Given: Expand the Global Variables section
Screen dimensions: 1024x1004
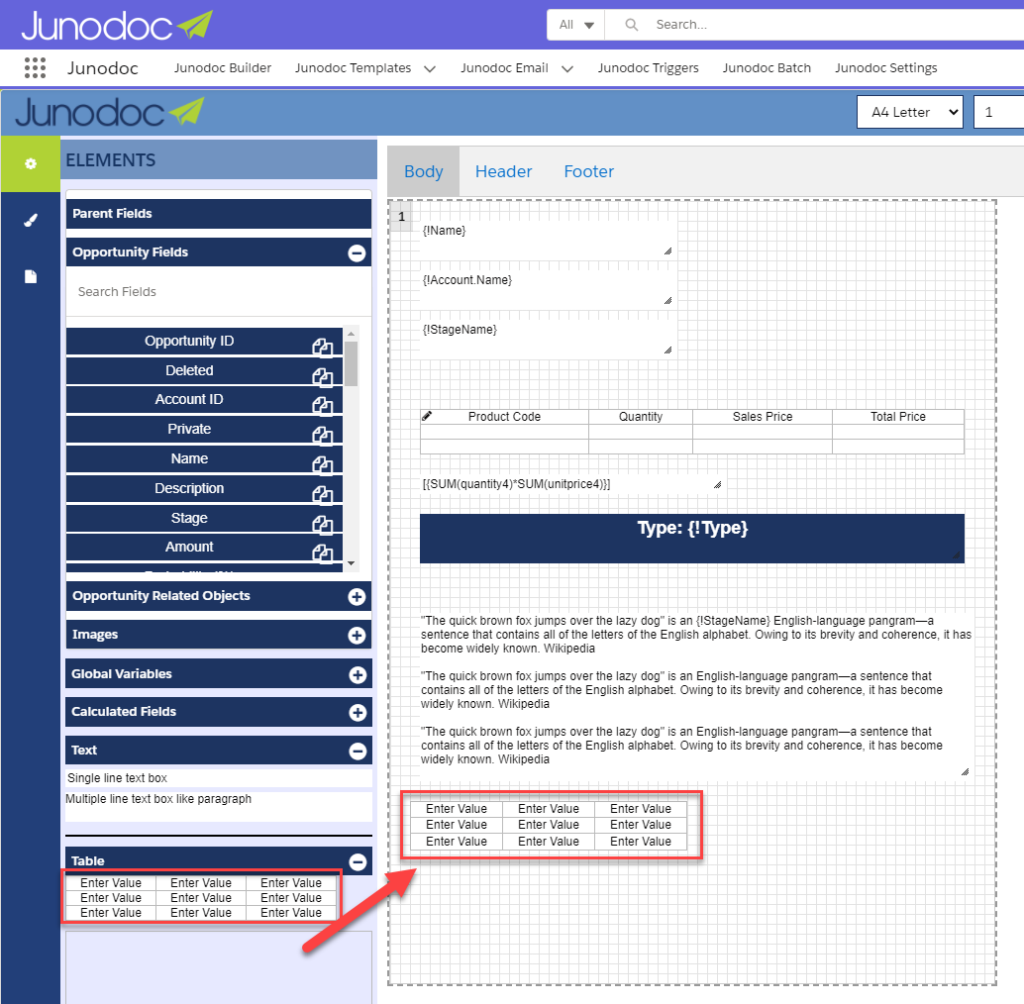Looking at the screenshot, I should point(357,675).
